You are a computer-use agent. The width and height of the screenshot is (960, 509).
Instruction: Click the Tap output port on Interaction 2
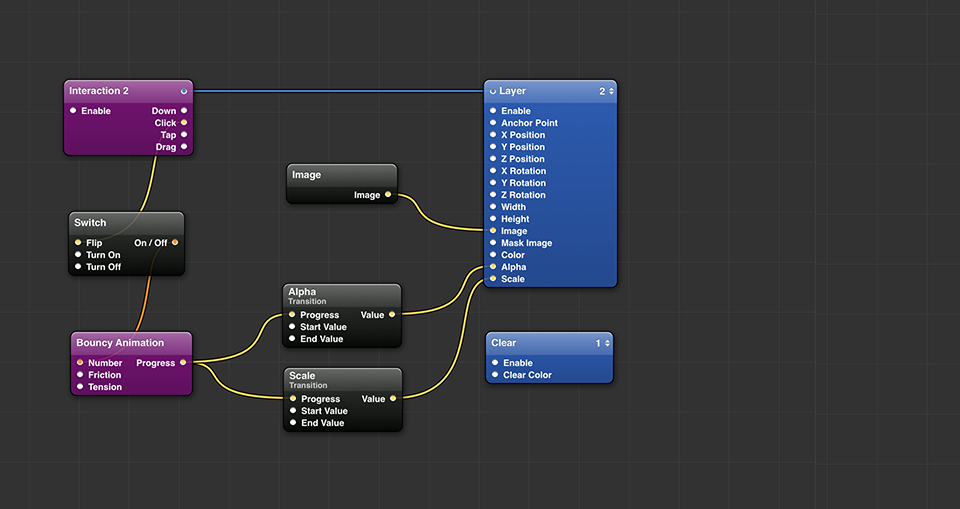184,135
